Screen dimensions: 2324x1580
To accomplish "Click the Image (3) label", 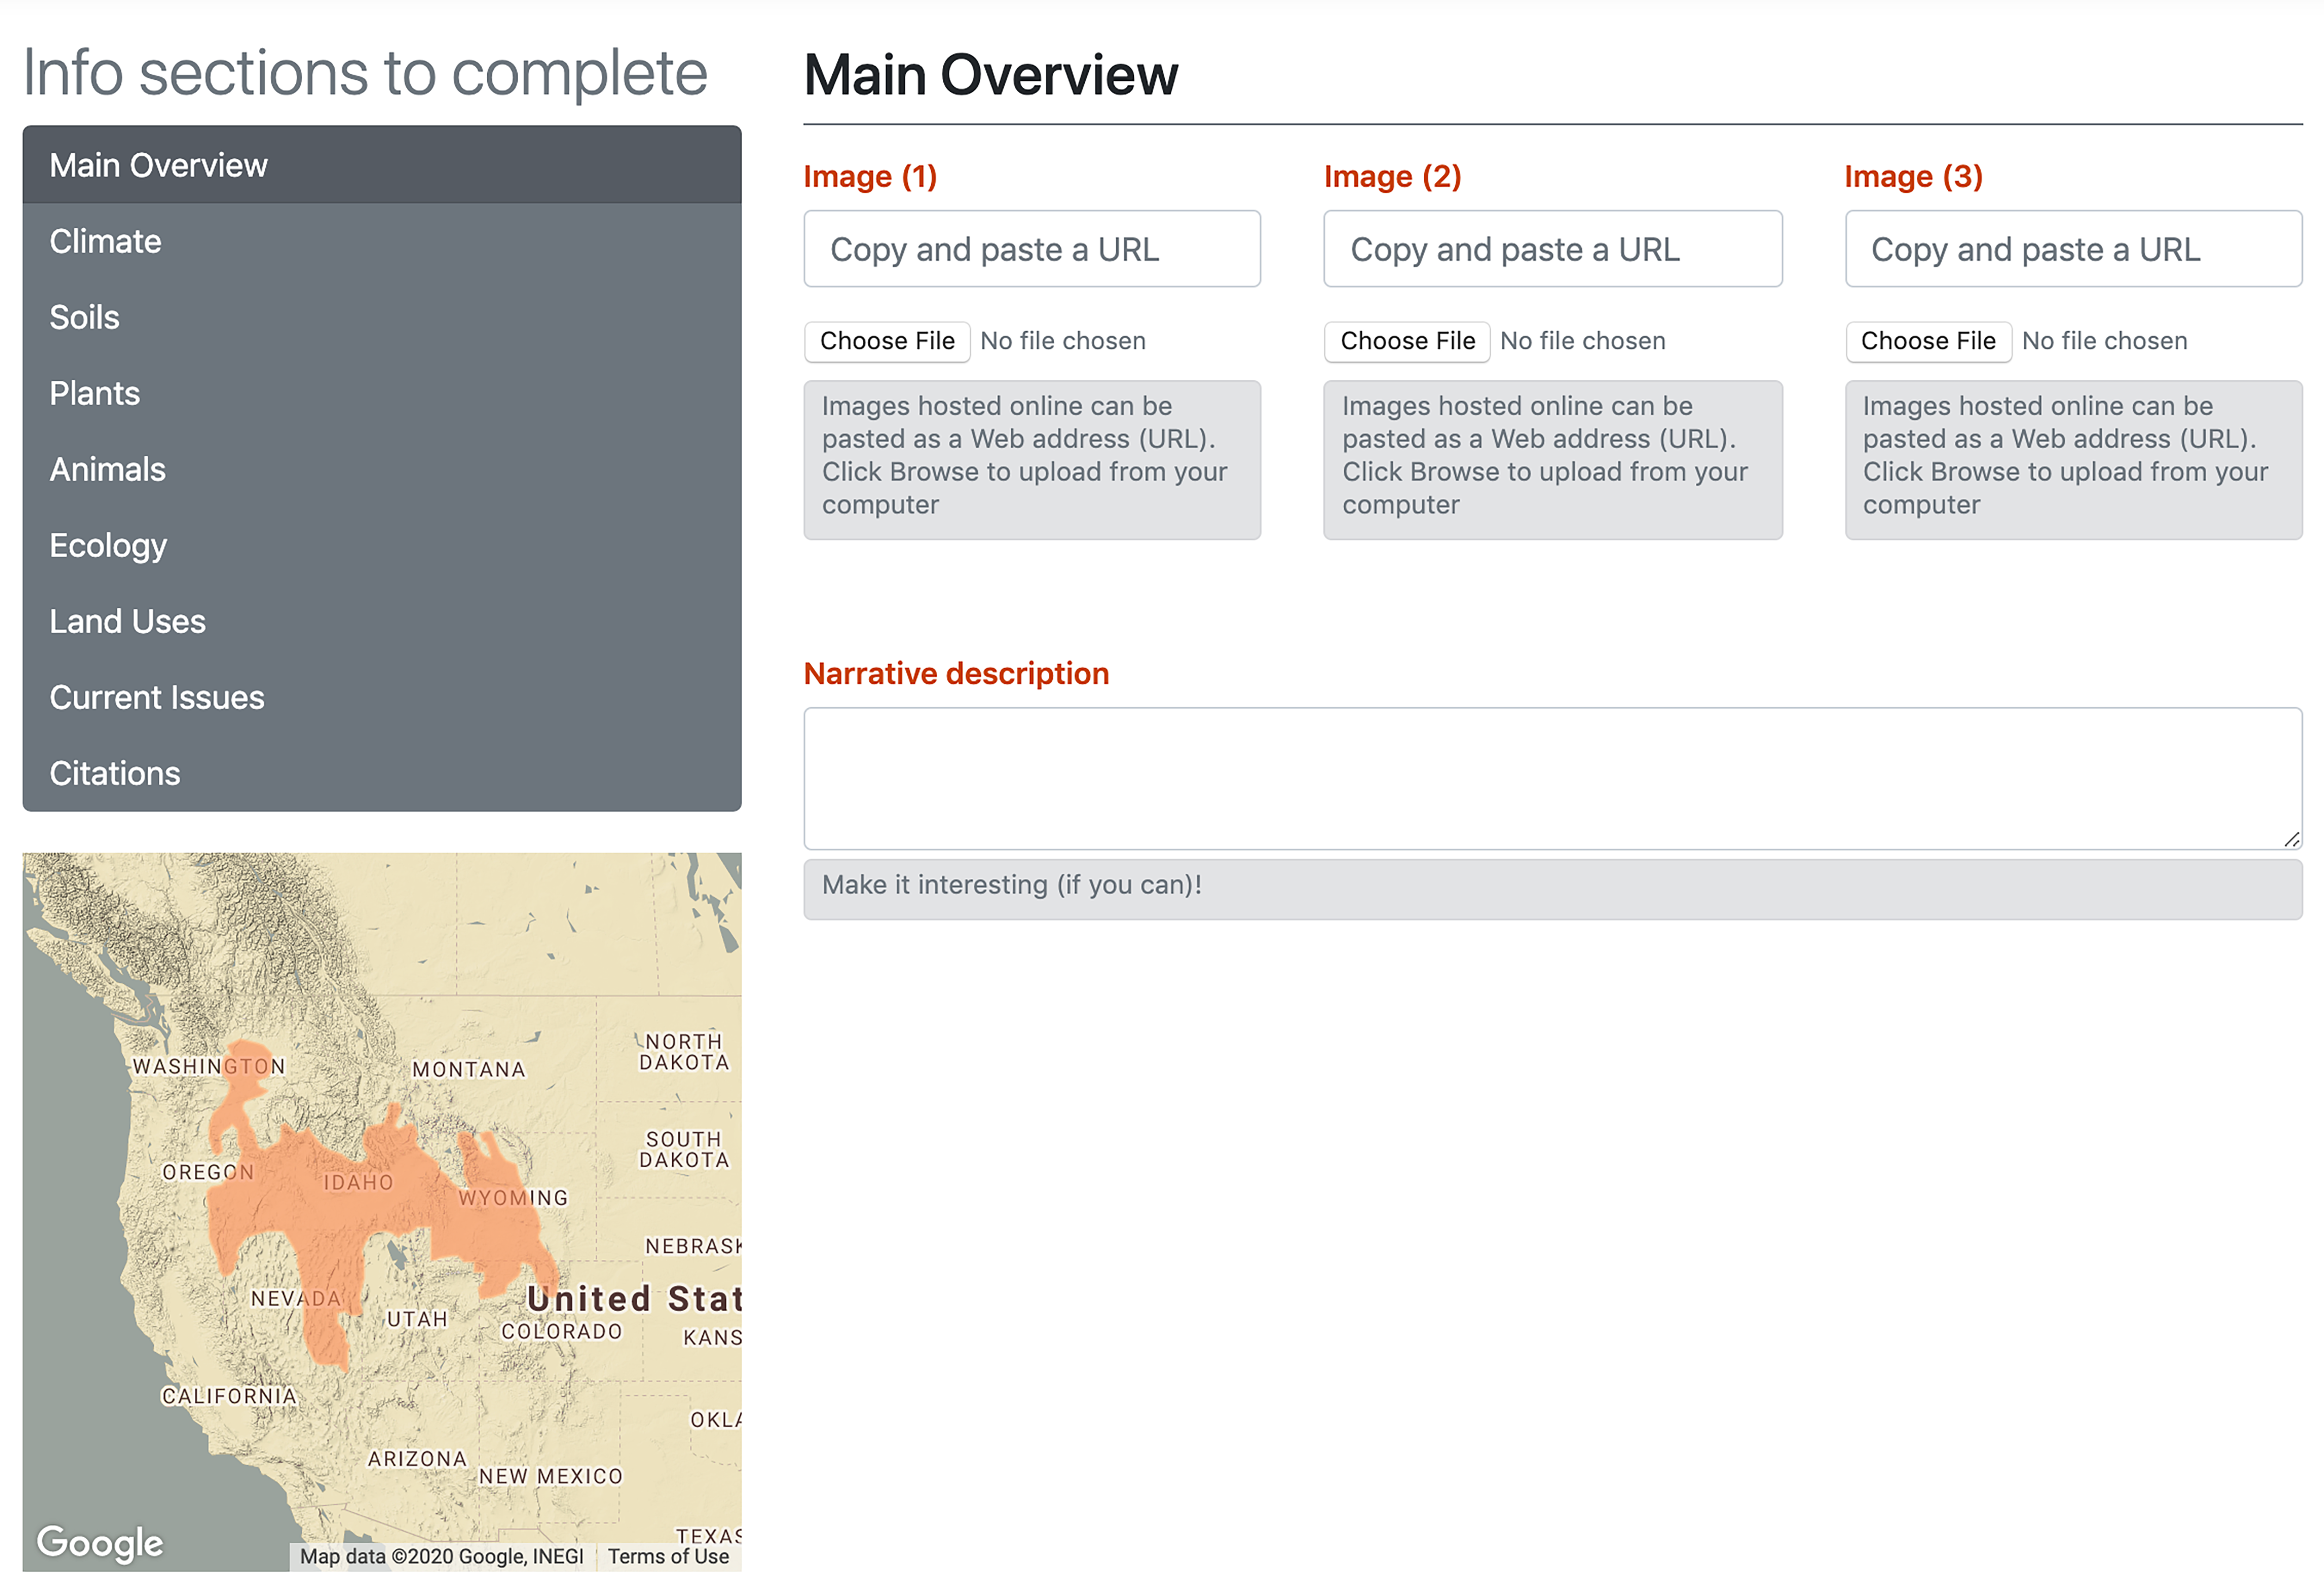I will tap(1913, 176).
